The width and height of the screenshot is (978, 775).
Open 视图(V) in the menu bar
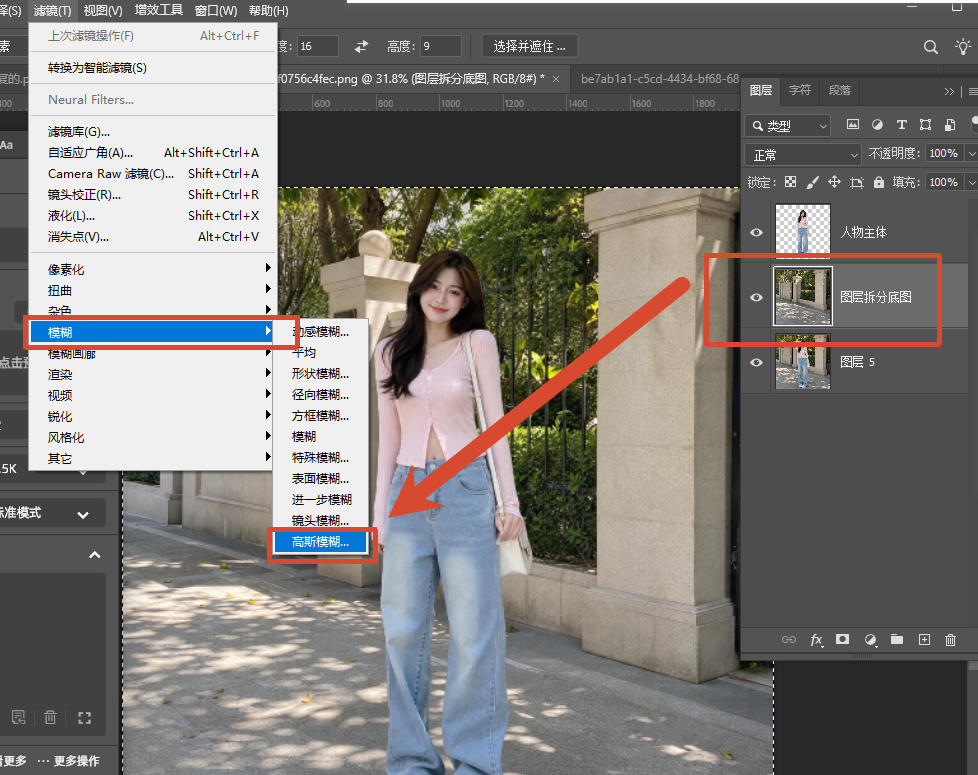(103, 11)
